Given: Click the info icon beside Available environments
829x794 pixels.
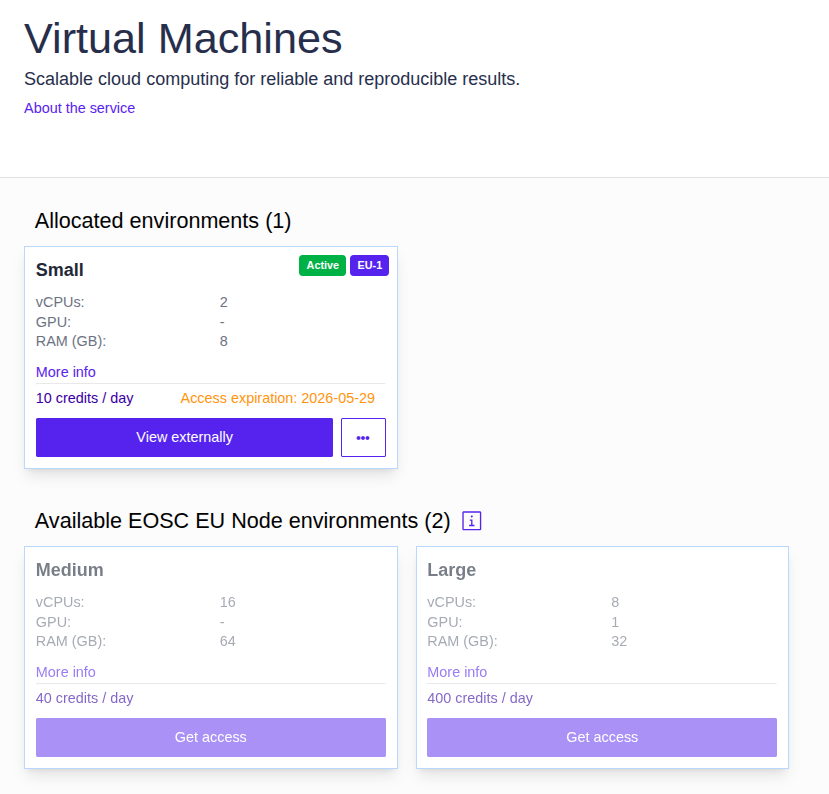Looking at the screenshot, I should click(472, 521).
